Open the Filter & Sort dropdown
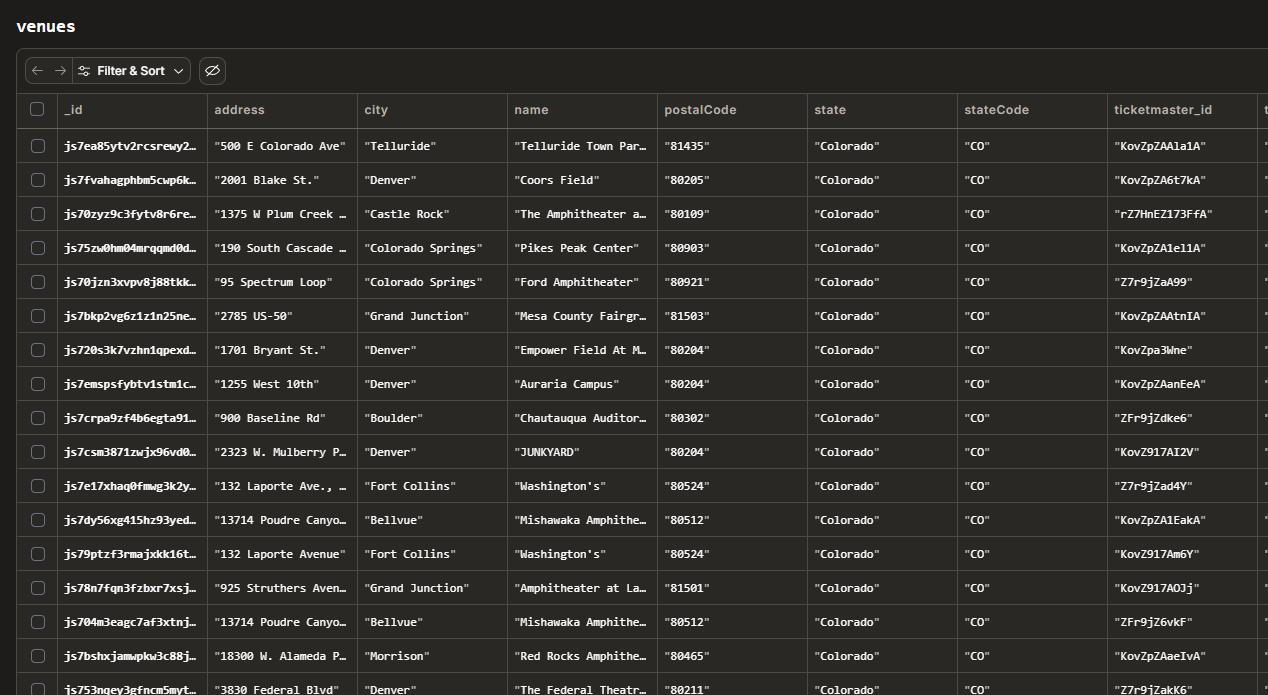 [x=132, y=71]
